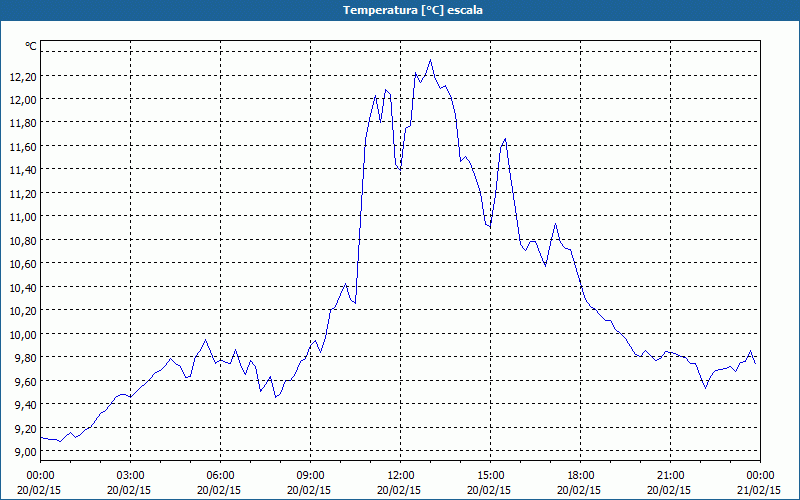Image resolution: width=800 pixels, height=500 pixels.
Task: Click the 11,00 temperature label
Action: pyautogui.click(x=23, y=217)
